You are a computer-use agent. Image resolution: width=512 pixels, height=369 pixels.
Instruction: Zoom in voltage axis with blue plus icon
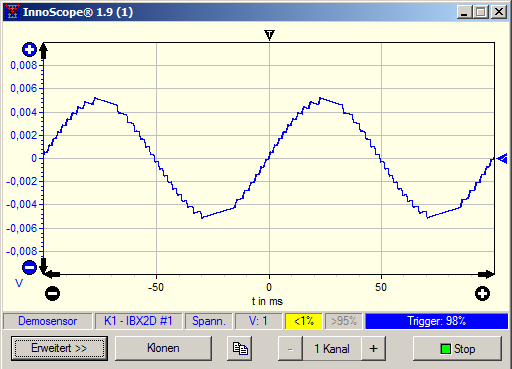29,50
